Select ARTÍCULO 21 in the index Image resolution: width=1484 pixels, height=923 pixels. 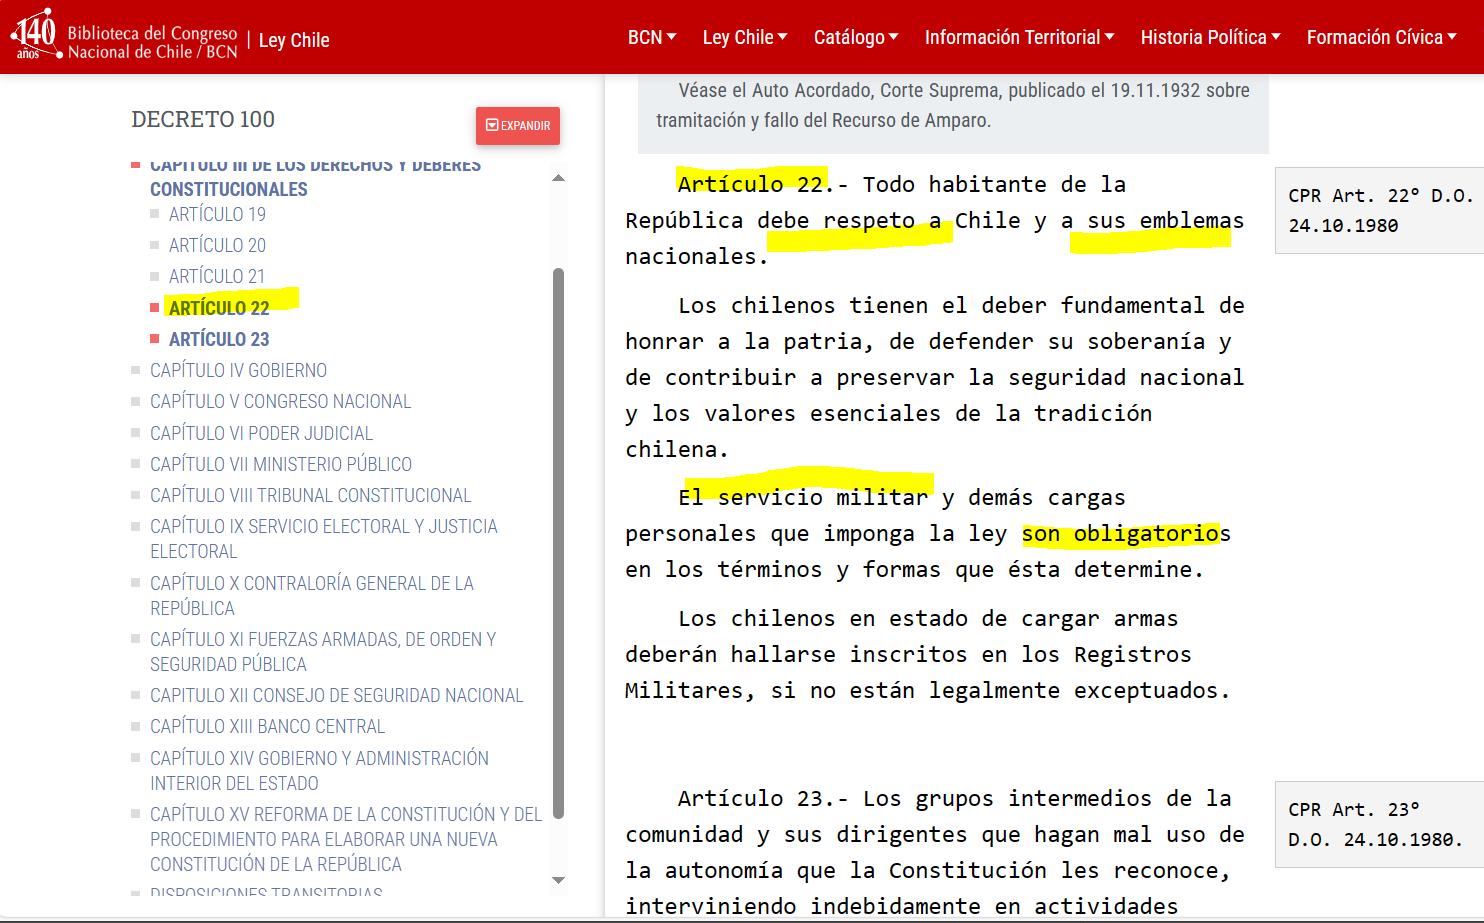pyautogui.click(x=217, y=276)
